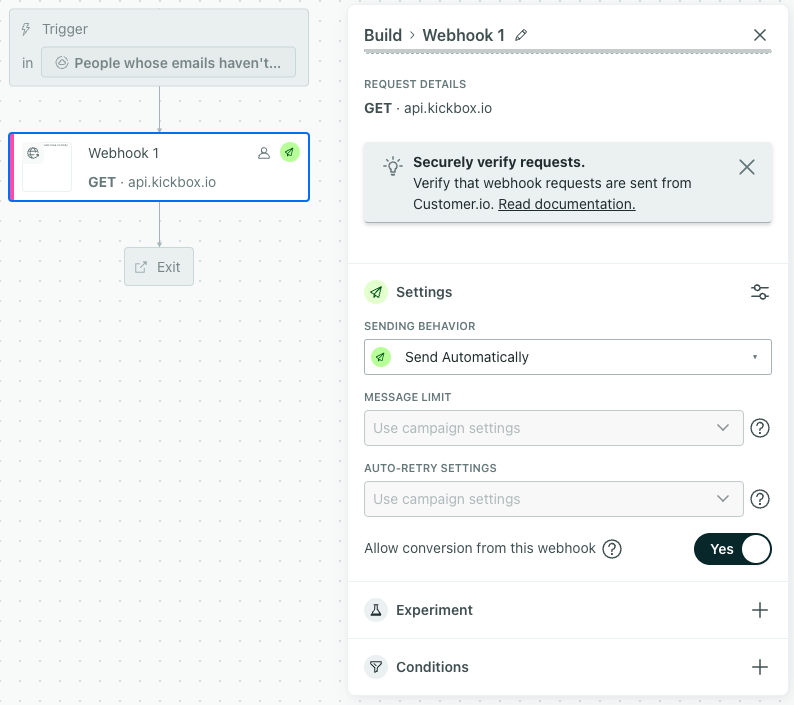This screenshot has height=705, width=794.
Task: Click the globe icon on Webhook 1 node
Action: click(33, 153)
